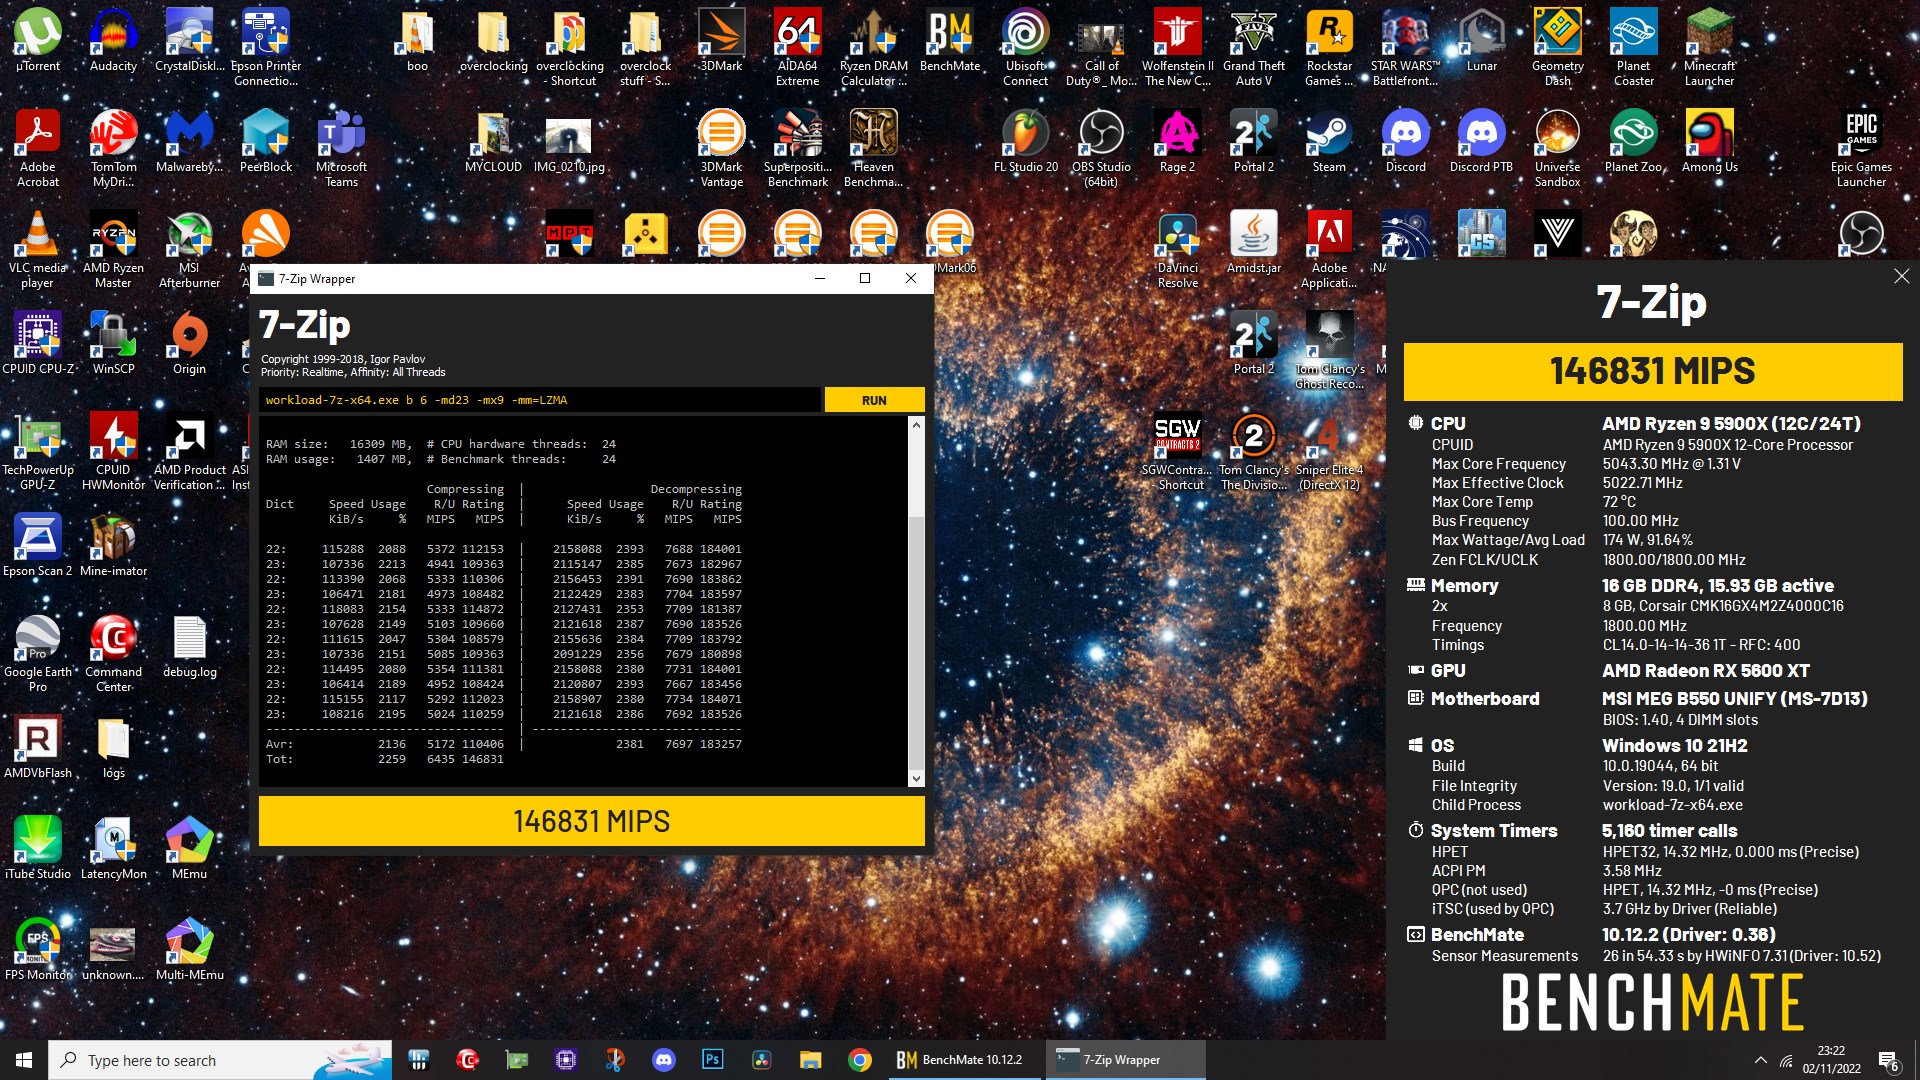Screen dimensions: 1920x1080
Task: Open the µTorrent desktop icon
Action: pos(37,40)
